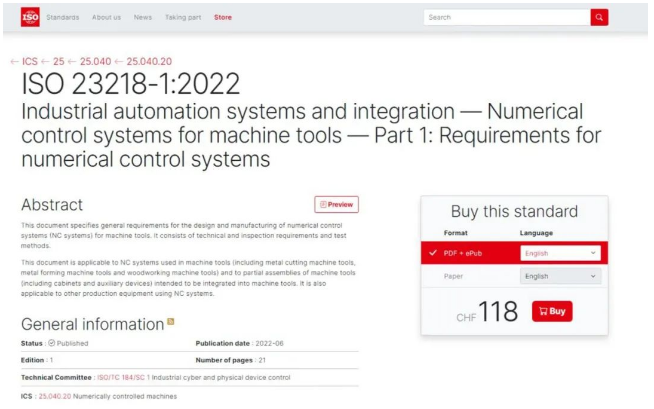
Task: Click the Buy this standard heading
Action: pyautogui.click(x=514, y=211)
